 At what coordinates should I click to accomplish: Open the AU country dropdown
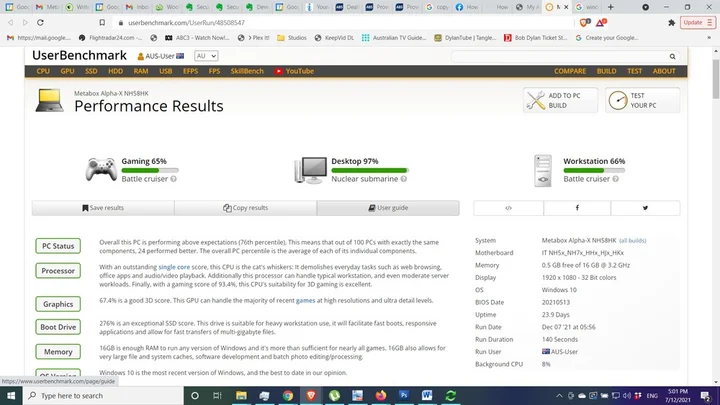pos(206,56)
